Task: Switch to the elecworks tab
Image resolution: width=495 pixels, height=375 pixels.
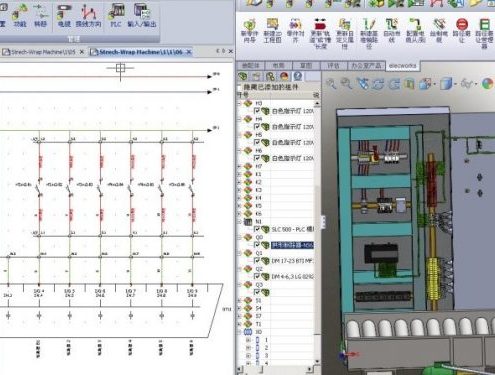Action: (402, 66)
